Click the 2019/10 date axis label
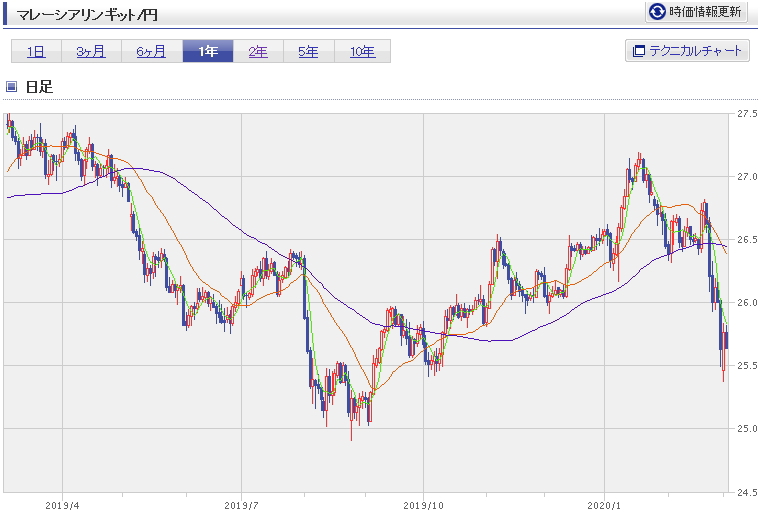This screenshot has width=761, height=516. (423, 506)
